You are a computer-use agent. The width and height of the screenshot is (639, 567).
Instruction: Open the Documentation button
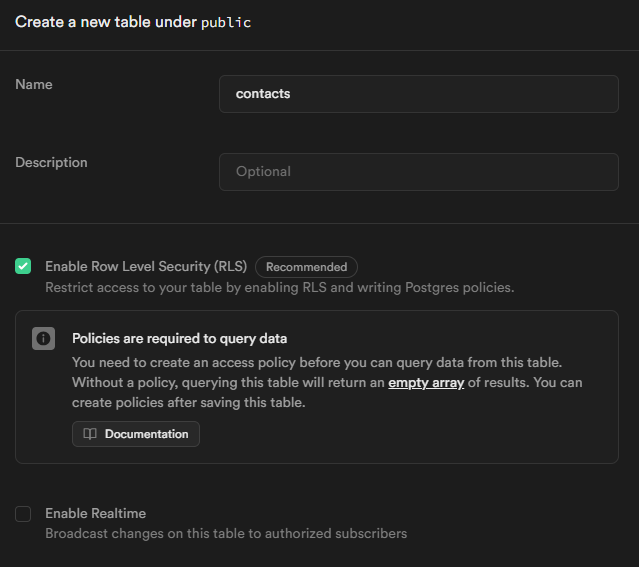[136, 434]
